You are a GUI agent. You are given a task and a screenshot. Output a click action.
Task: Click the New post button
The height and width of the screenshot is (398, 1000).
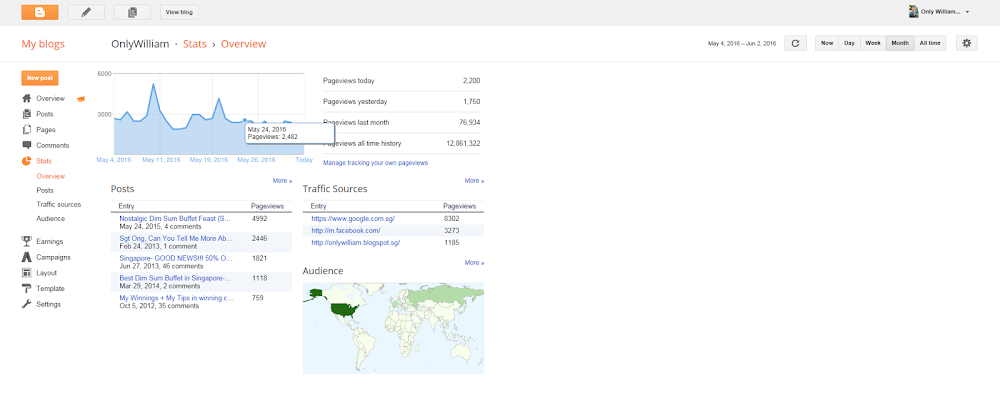coord(40,78)
